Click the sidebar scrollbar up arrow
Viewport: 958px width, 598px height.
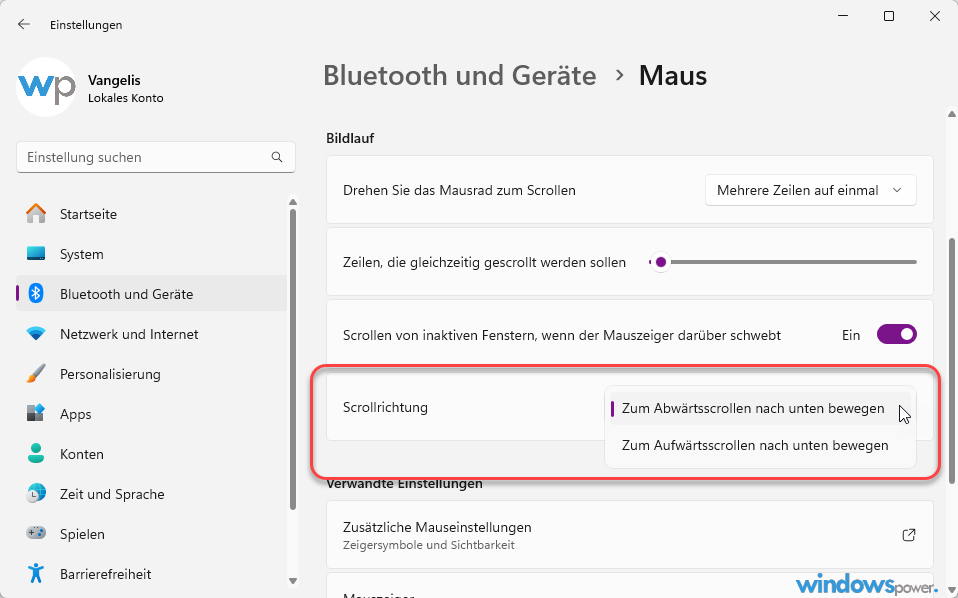(x=293, y=202)
